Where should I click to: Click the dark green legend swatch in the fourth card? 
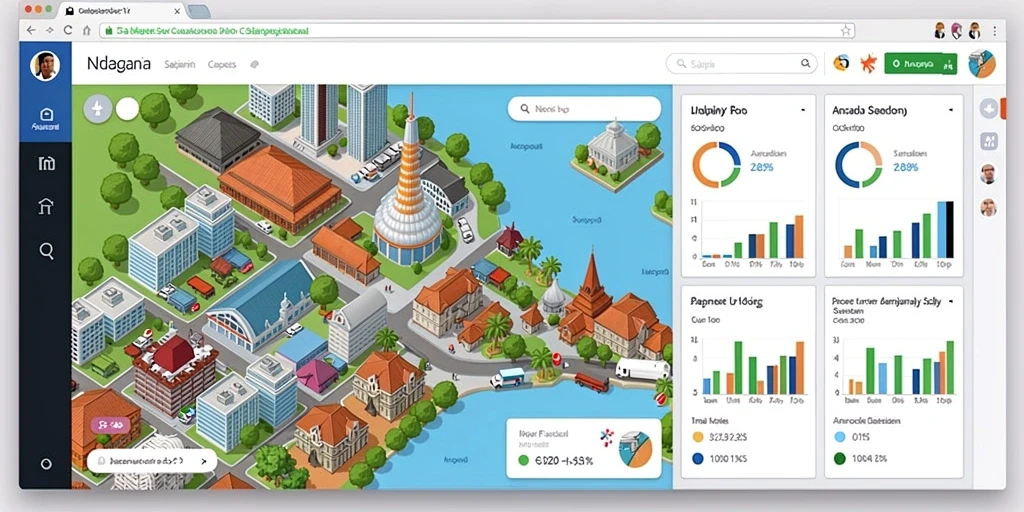point(840,458)
